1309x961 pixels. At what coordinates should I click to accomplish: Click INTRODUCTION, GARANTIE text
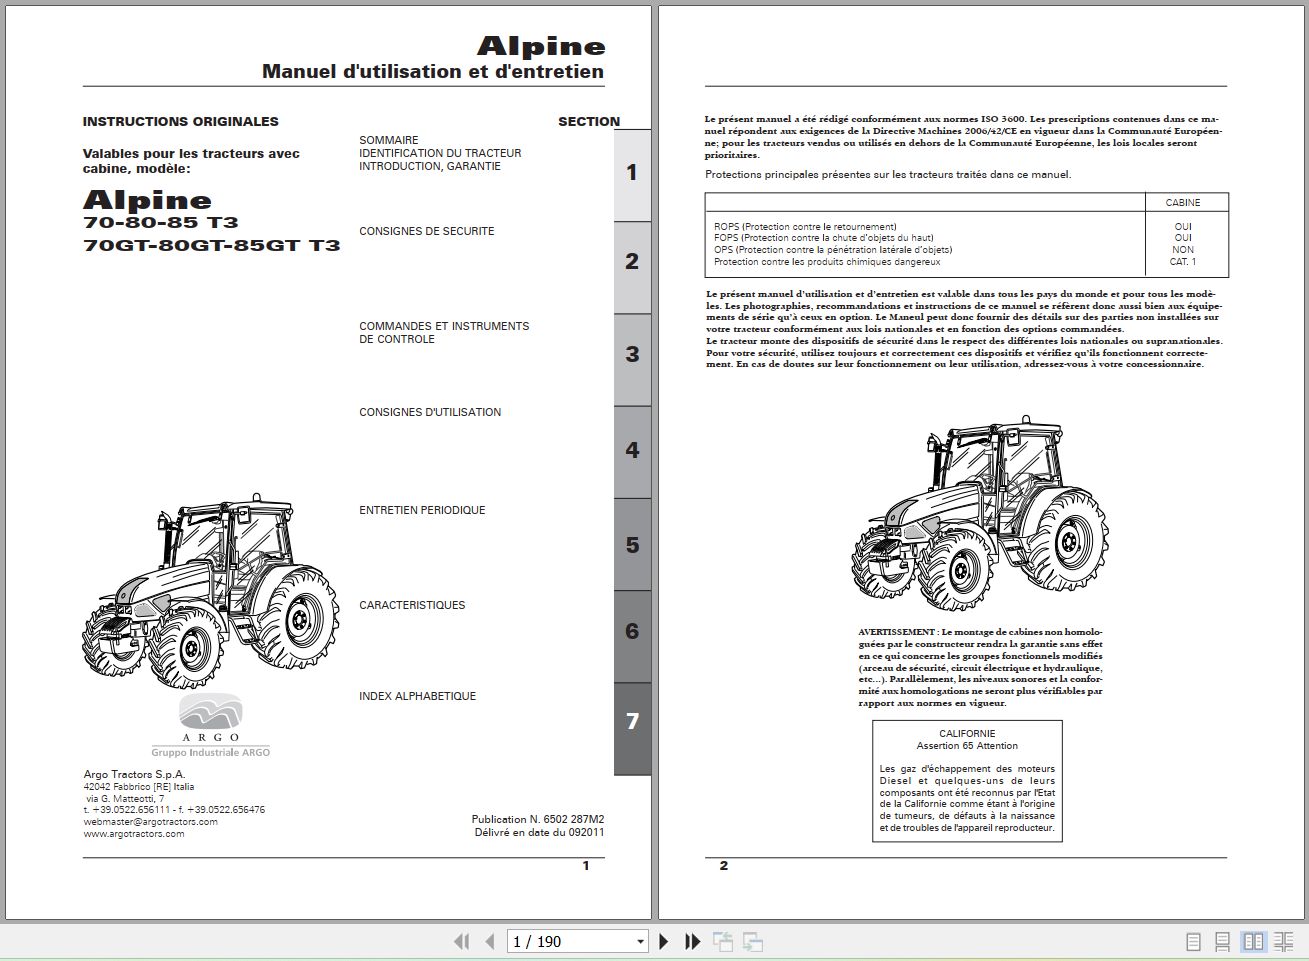click(x=430, y=166)
